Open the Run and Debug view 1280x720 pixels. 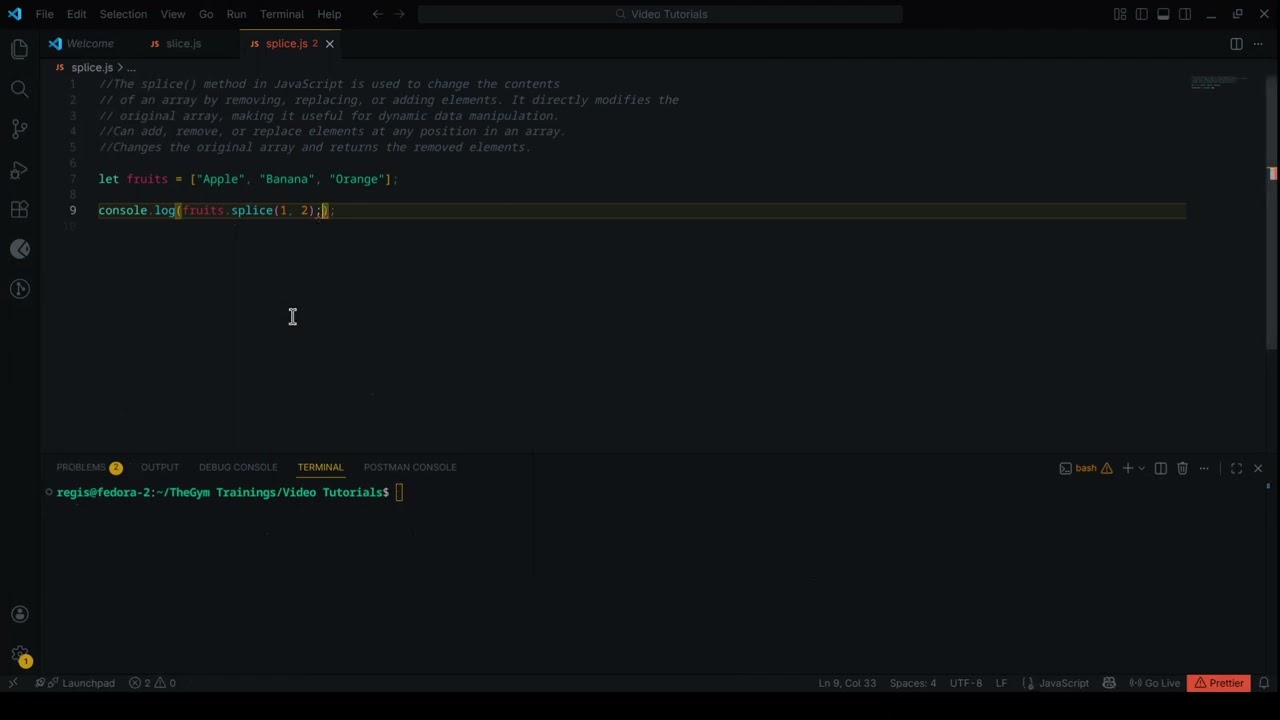[19, 169]
